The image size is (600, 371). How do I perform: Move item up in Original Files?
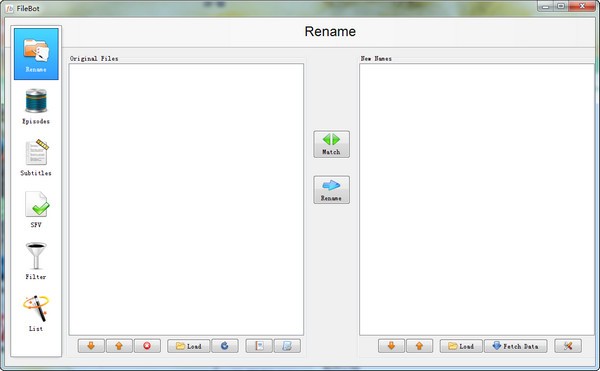119,346
